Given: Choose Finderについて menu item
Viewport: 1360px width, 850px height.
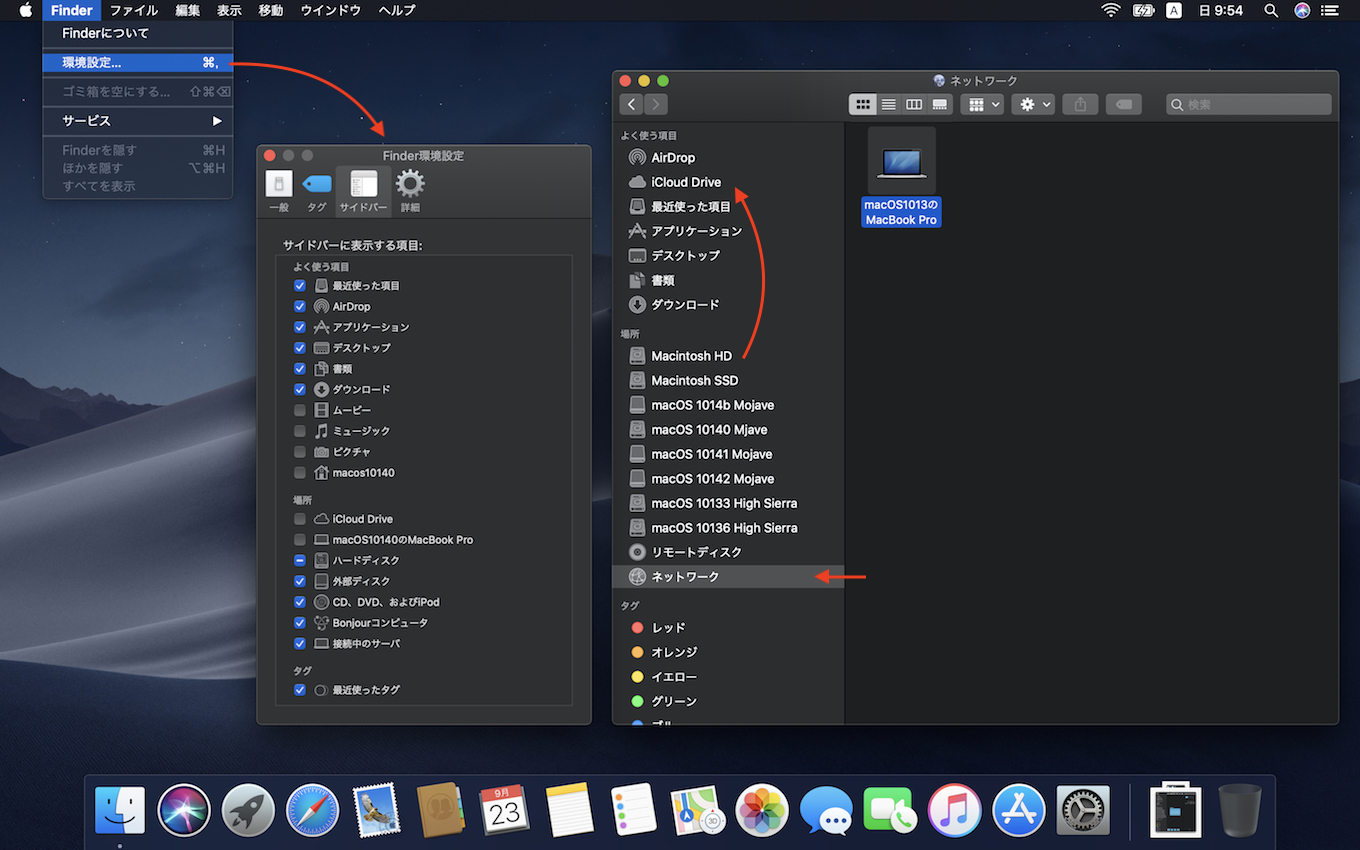Looking at the screenshot, I should click(138, 33).
